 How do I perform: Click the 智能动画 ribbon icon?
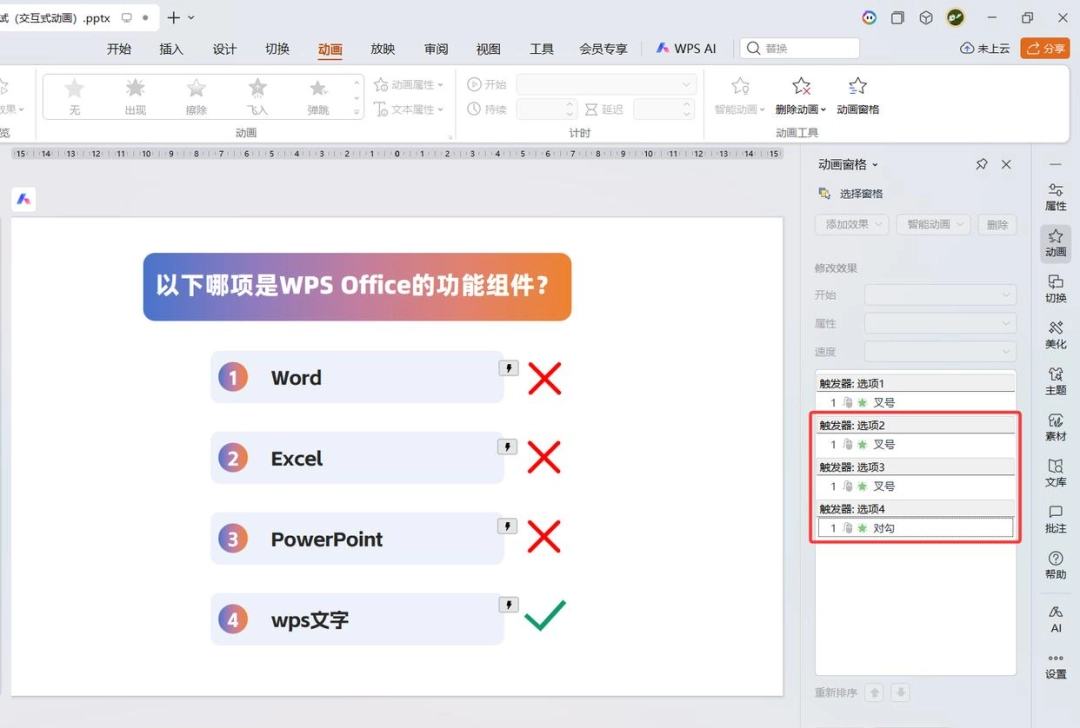point(740,95)
